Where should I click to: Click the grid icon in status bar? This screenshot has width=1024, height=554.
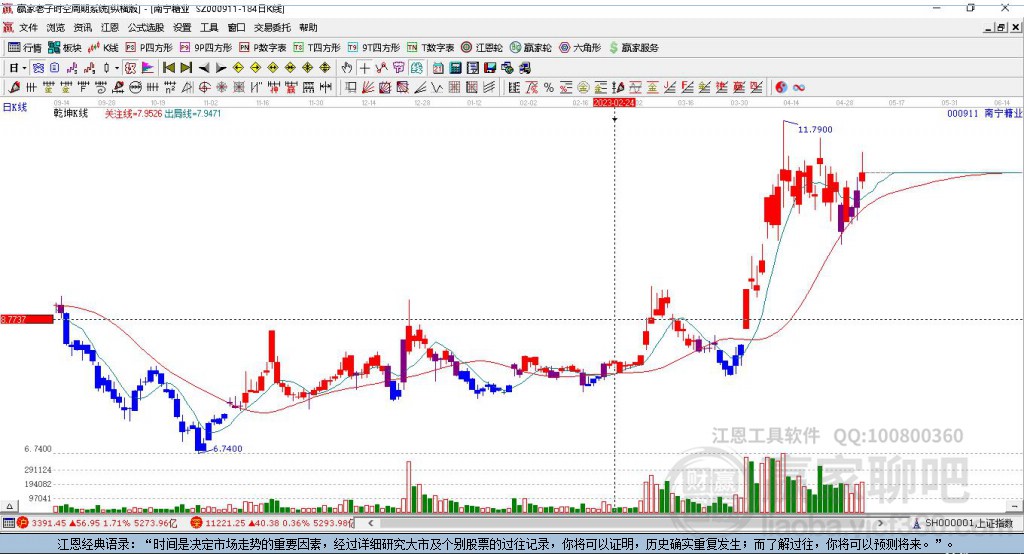coord(8,523)
